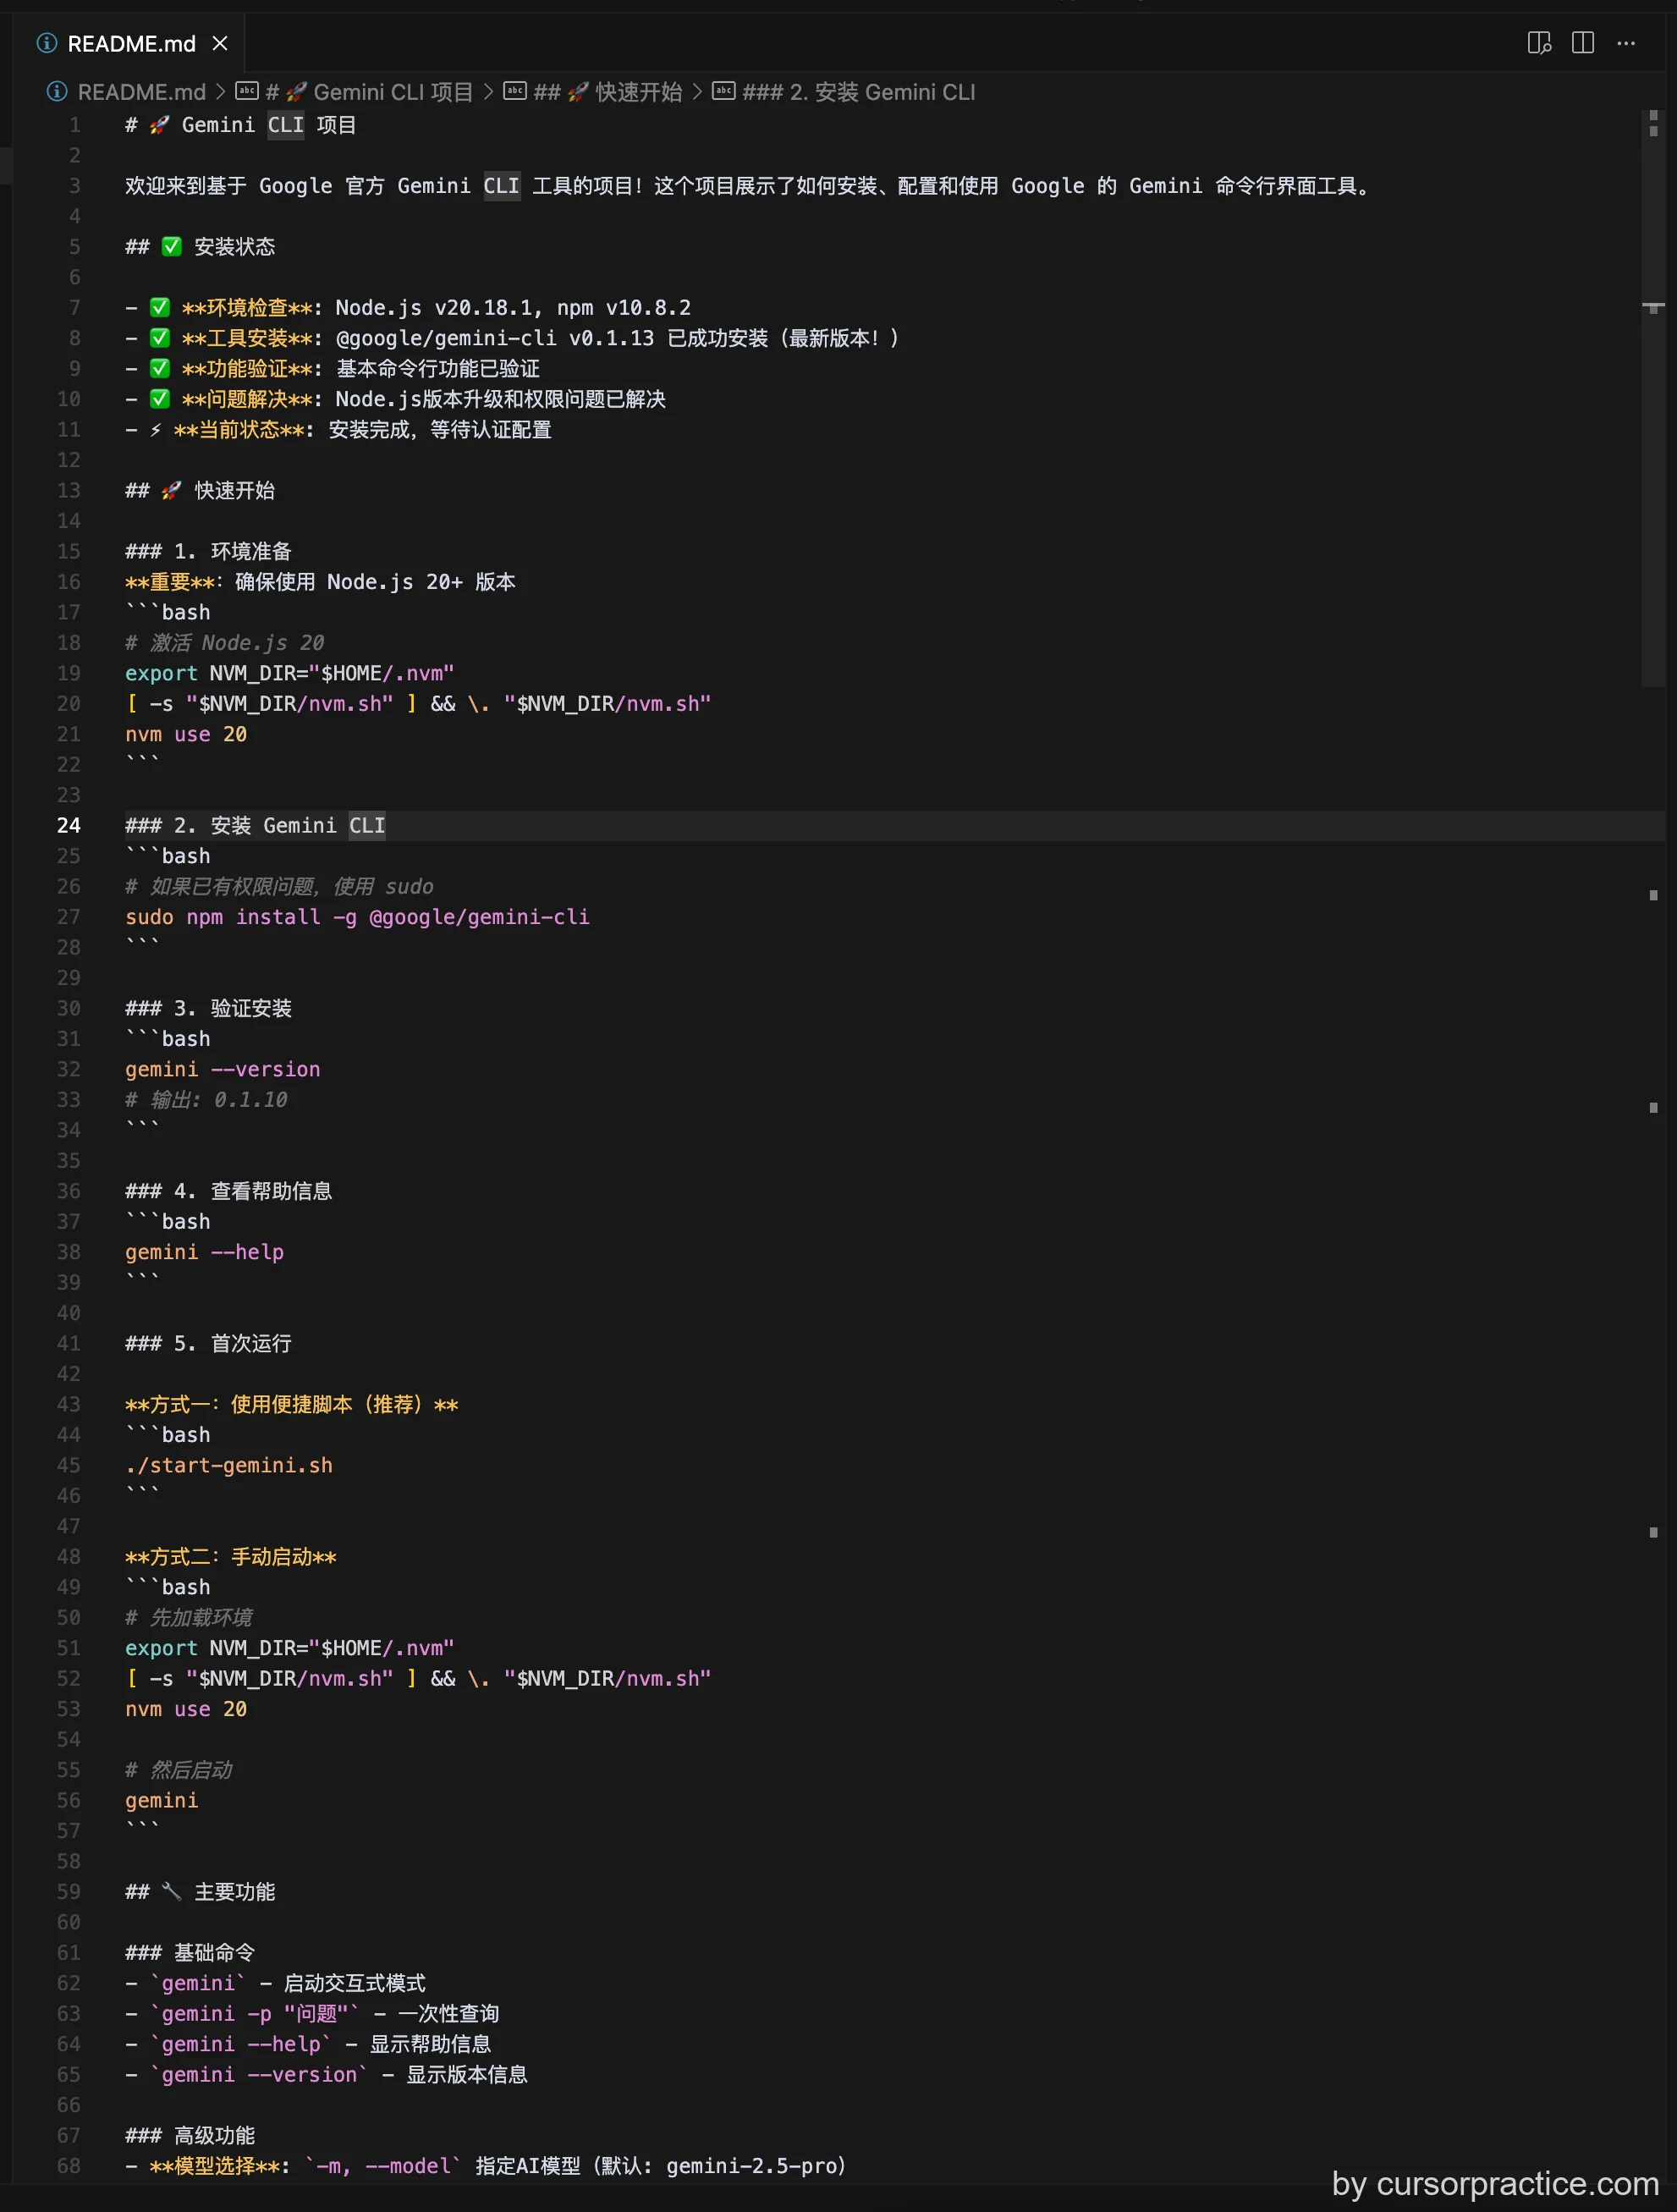
Task: Click '### 基础命令' heading
Action: (190, 1953)
